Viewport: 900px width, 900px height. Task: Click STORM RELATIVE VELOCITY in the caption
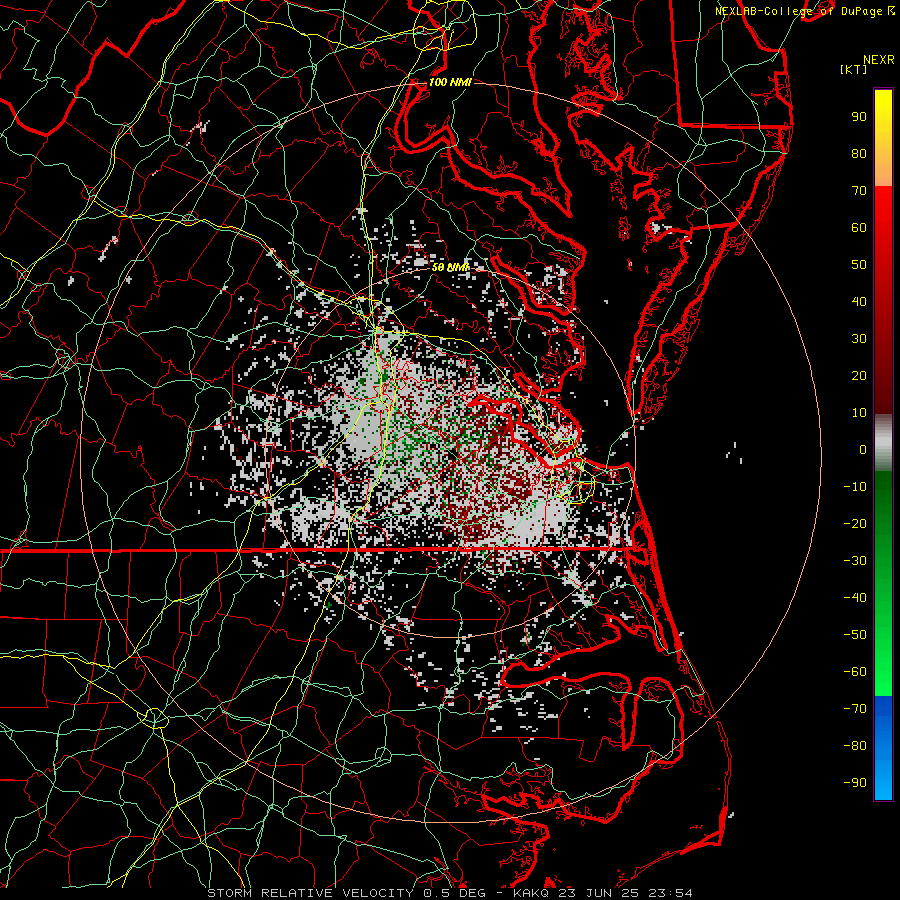310,893
